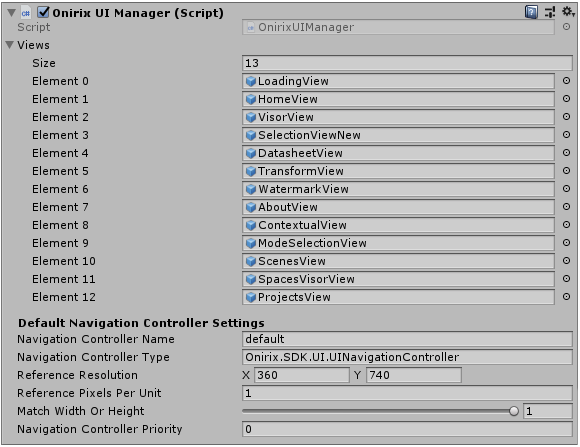Click object picker circle for DatasheetView
This screenshot has height=447, width=580.
[566, 153]
